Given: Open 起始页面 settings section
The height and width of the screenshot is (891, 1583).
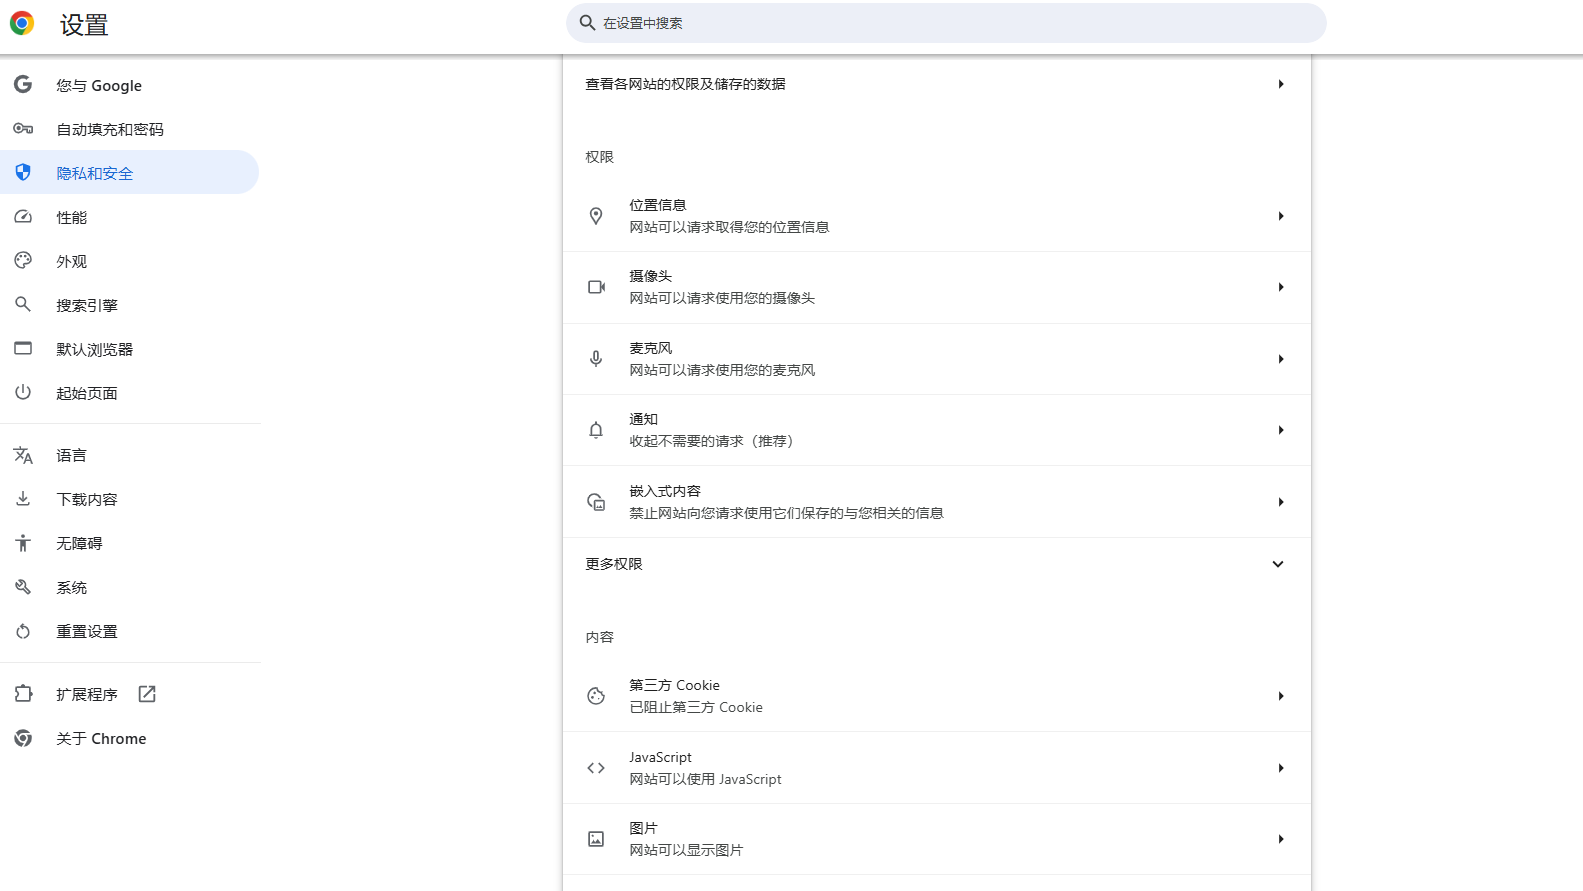Looking at the screenshot, I should pyautogui.click(x=129, y=393).
